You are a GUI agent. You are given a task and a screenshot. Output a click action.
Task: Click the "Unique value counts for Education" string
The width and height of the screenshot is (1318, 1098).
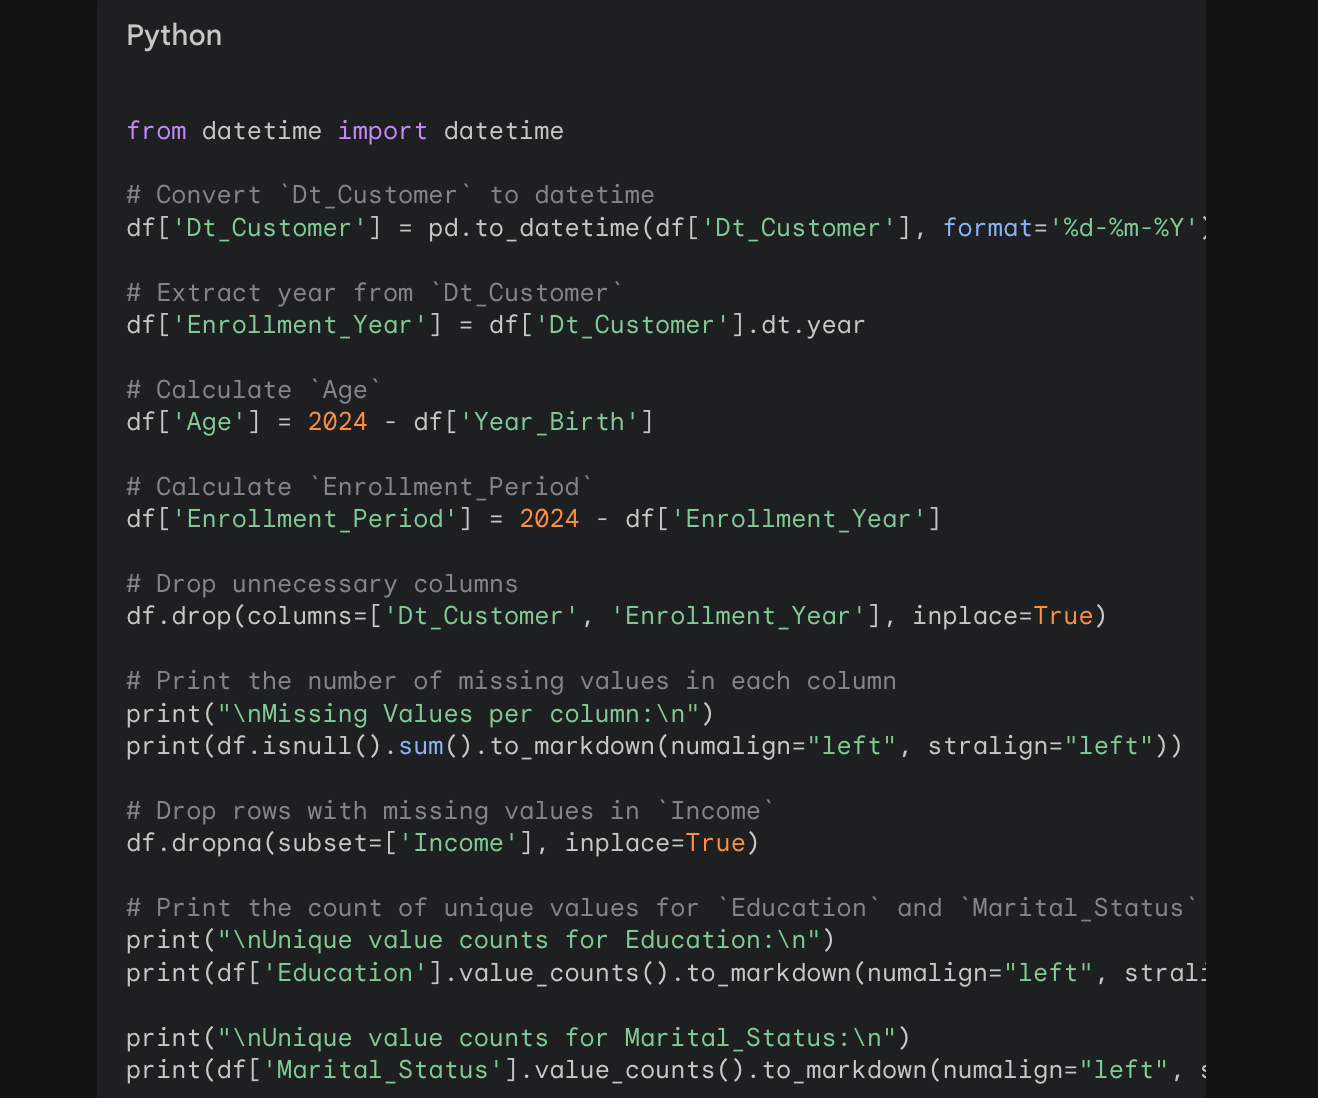tap(519, 940)
